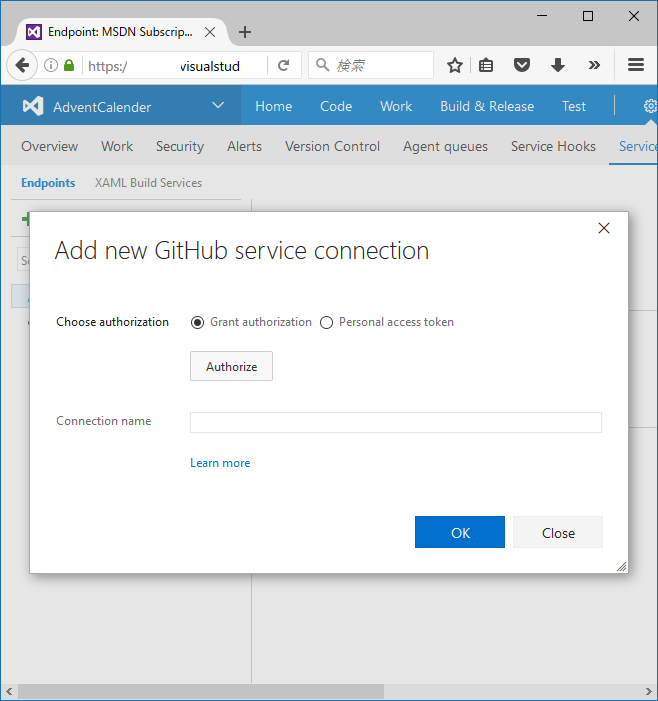Open the Test hub
Image resolution: width=658 pixels, height=701 pixels.
[x=574, y=106]
